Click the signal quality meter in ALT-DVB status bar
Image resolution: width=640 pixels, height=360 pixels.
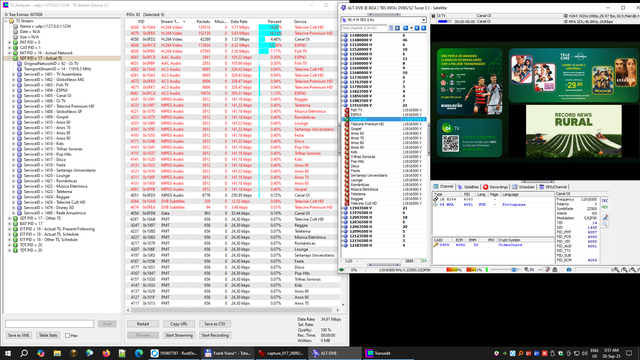pyautogui.click(x=474, y=270)
